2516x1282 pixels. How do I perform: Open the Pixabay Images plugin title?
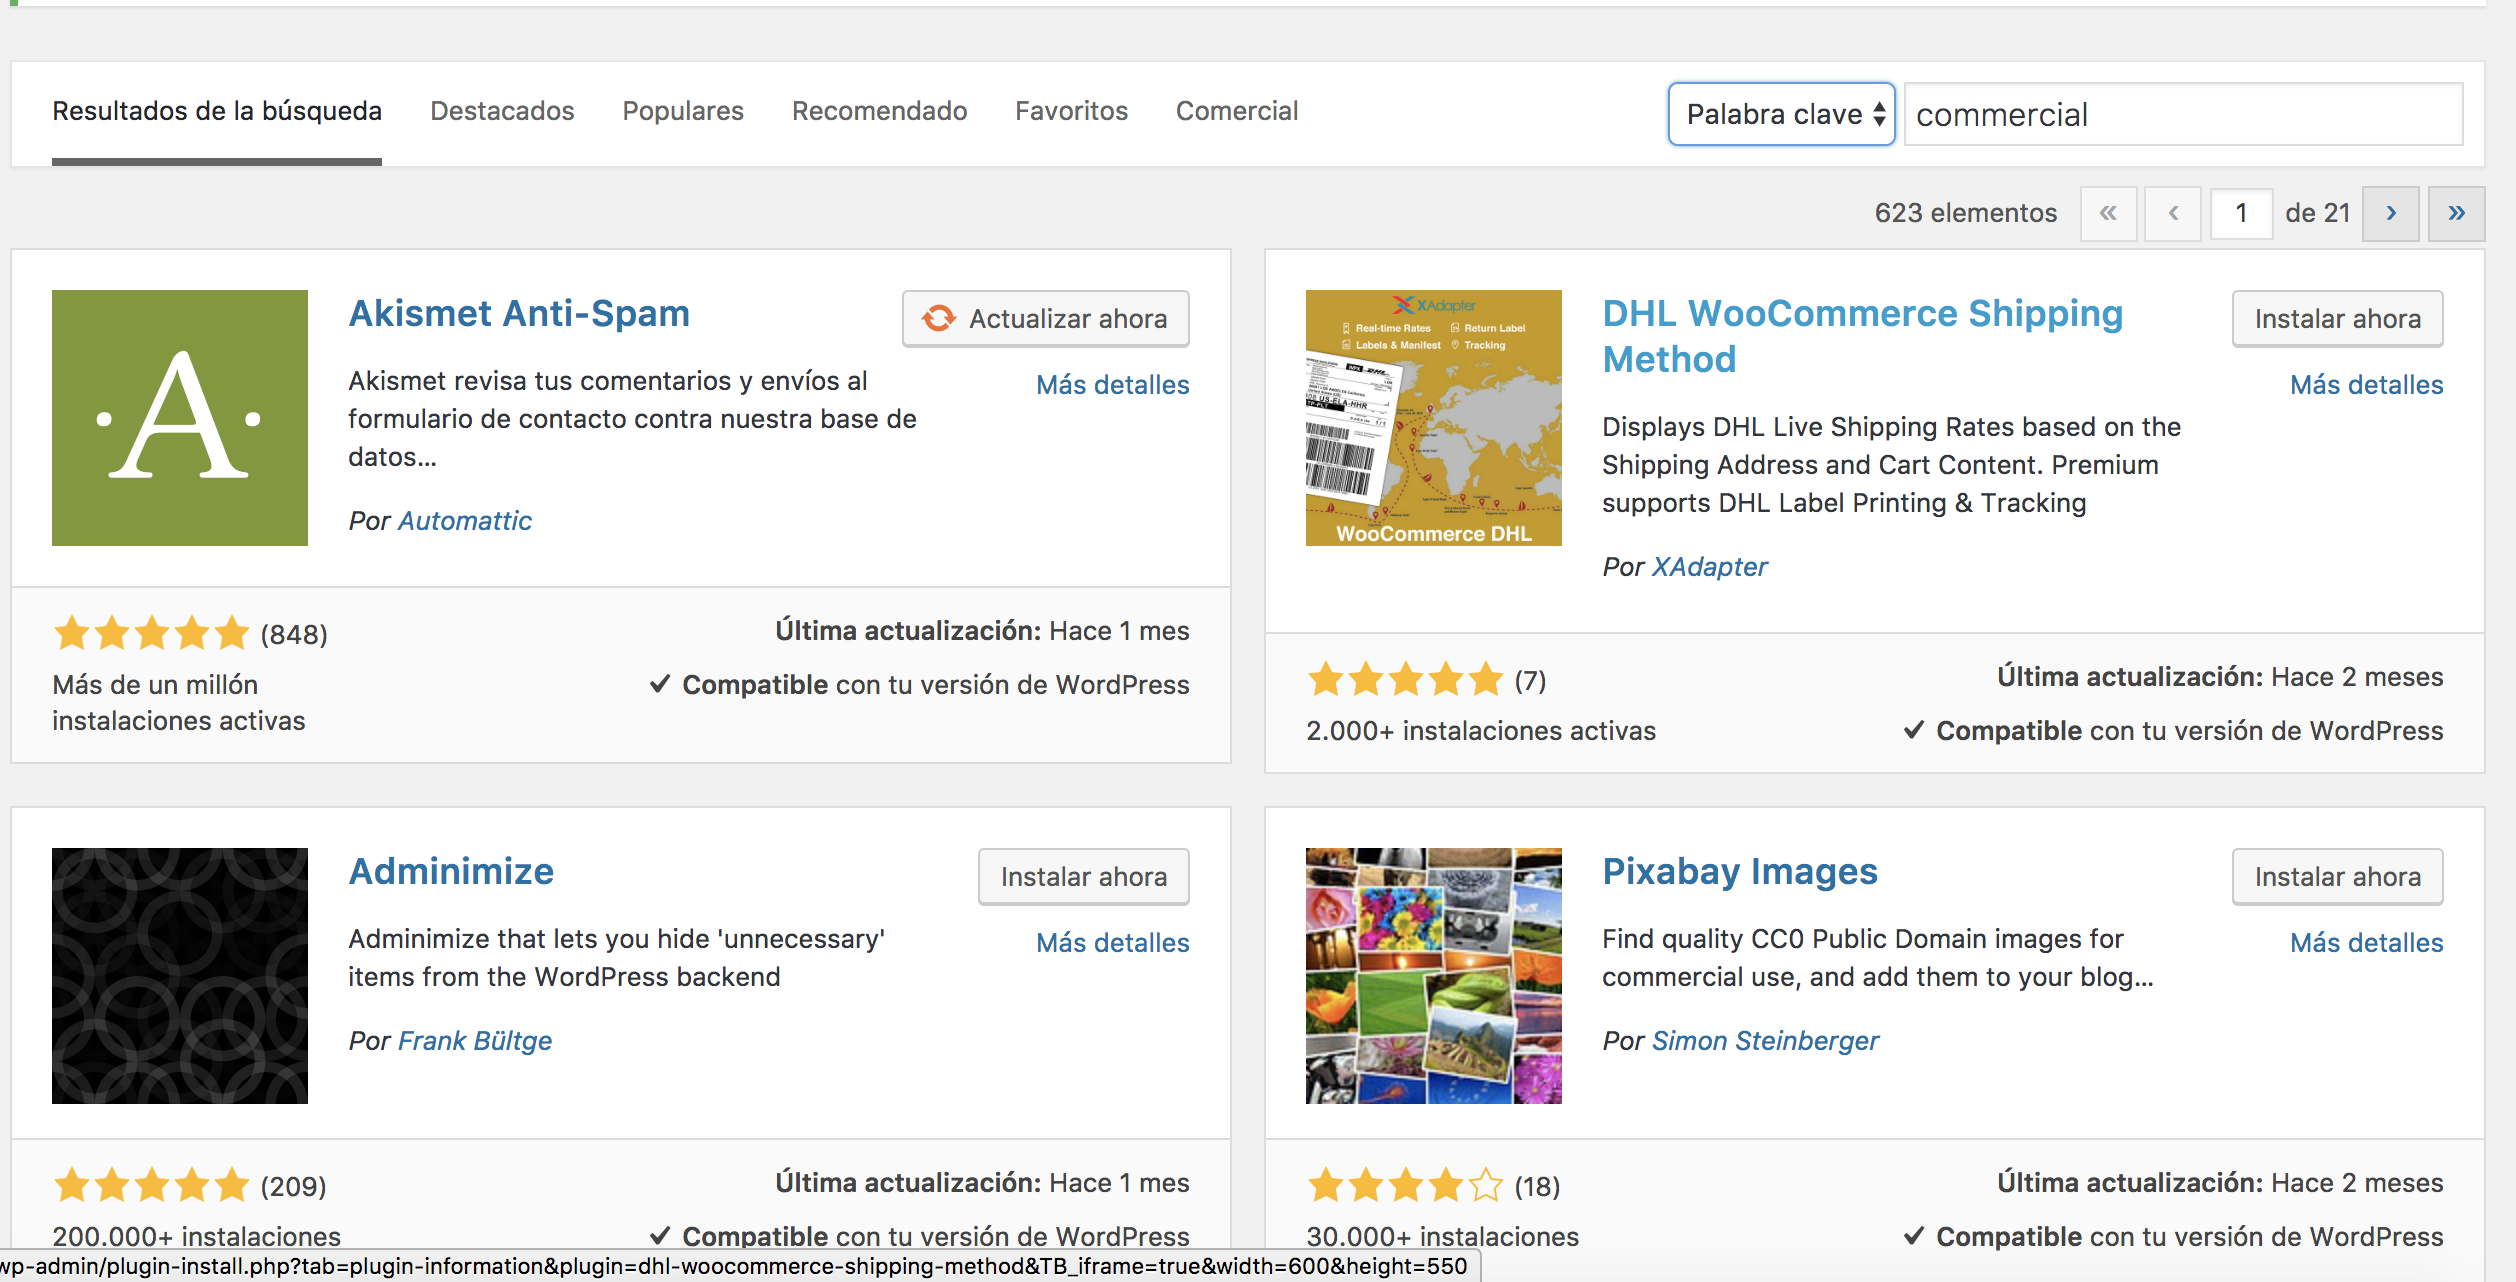tap(1740, 871)
